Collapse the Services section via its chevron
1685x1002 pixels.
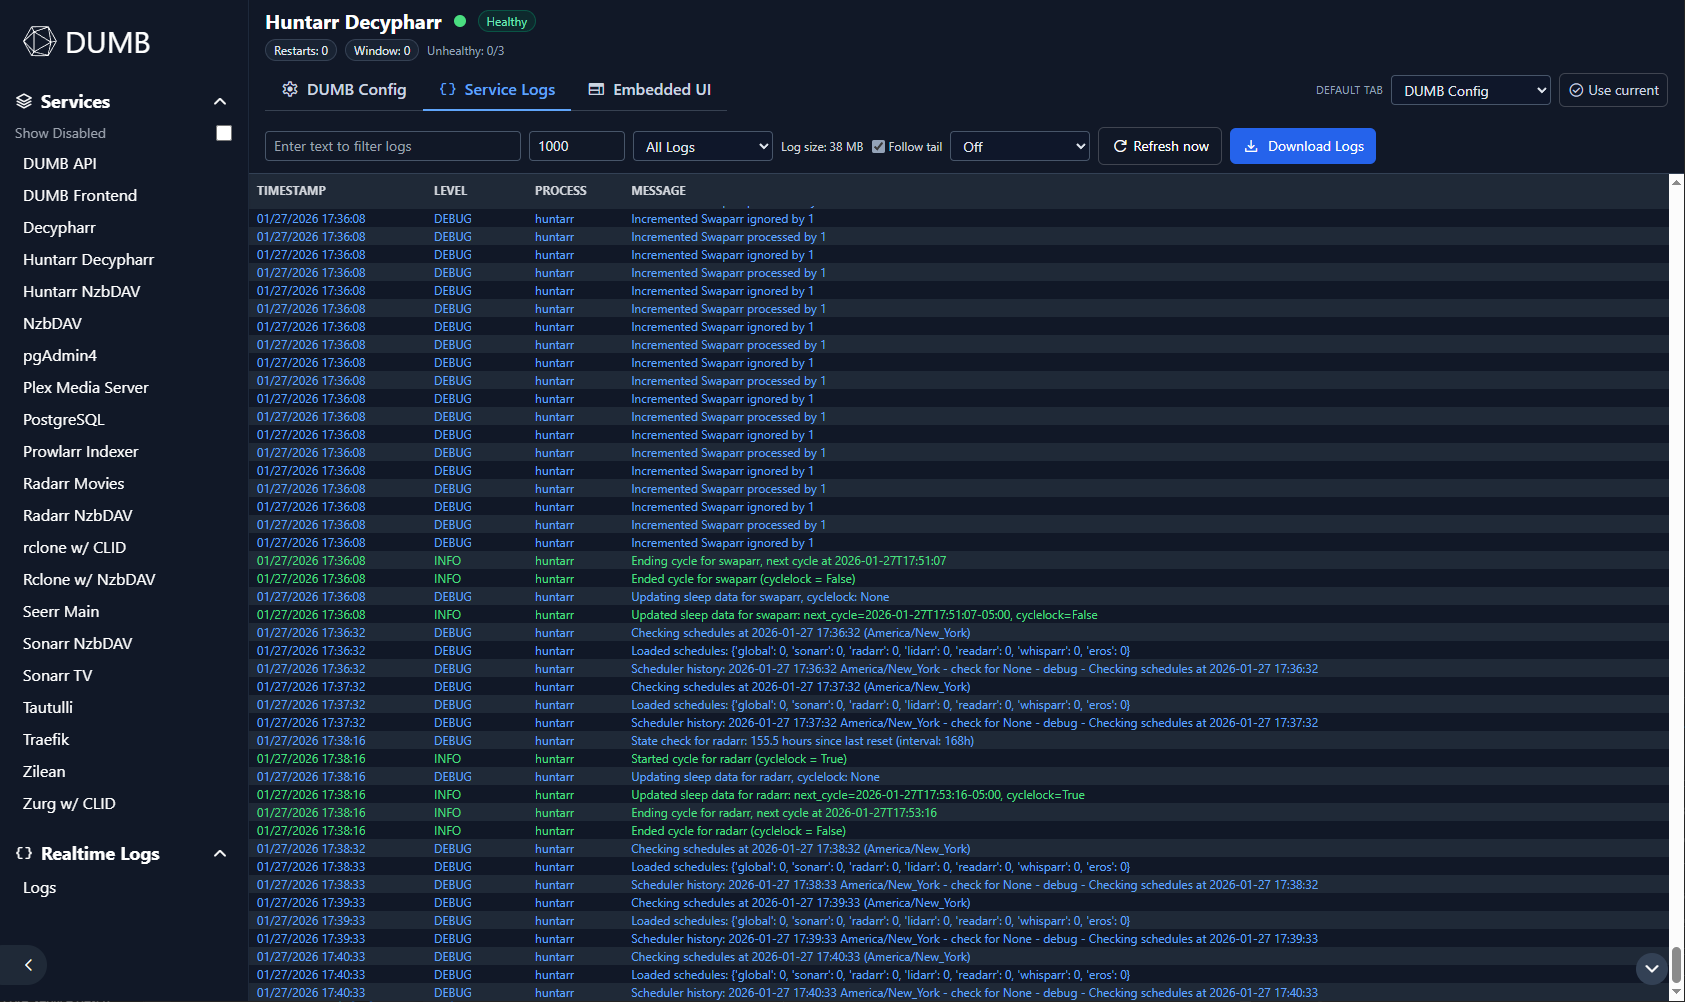pyautogui.click(x=220, y=100)
